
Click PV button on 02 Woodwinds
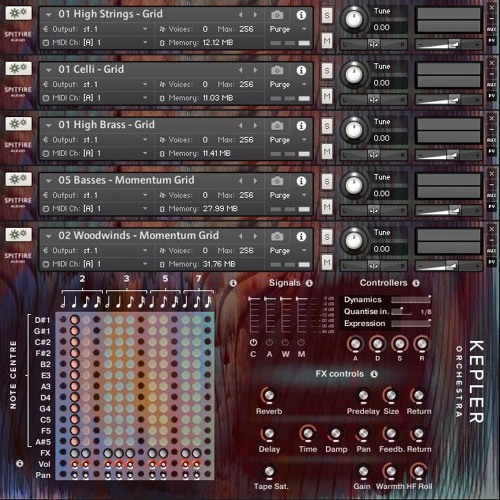(x=492, y=262)
